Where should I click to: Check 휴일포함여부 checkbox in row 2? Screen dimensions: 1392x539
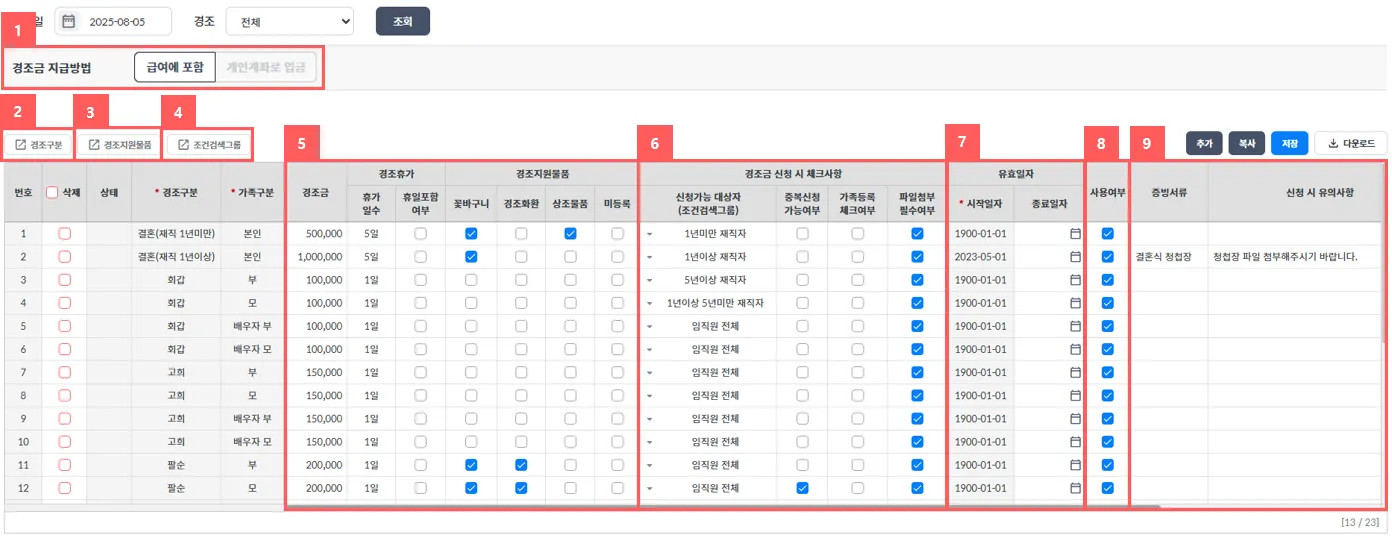click(421, 256)
